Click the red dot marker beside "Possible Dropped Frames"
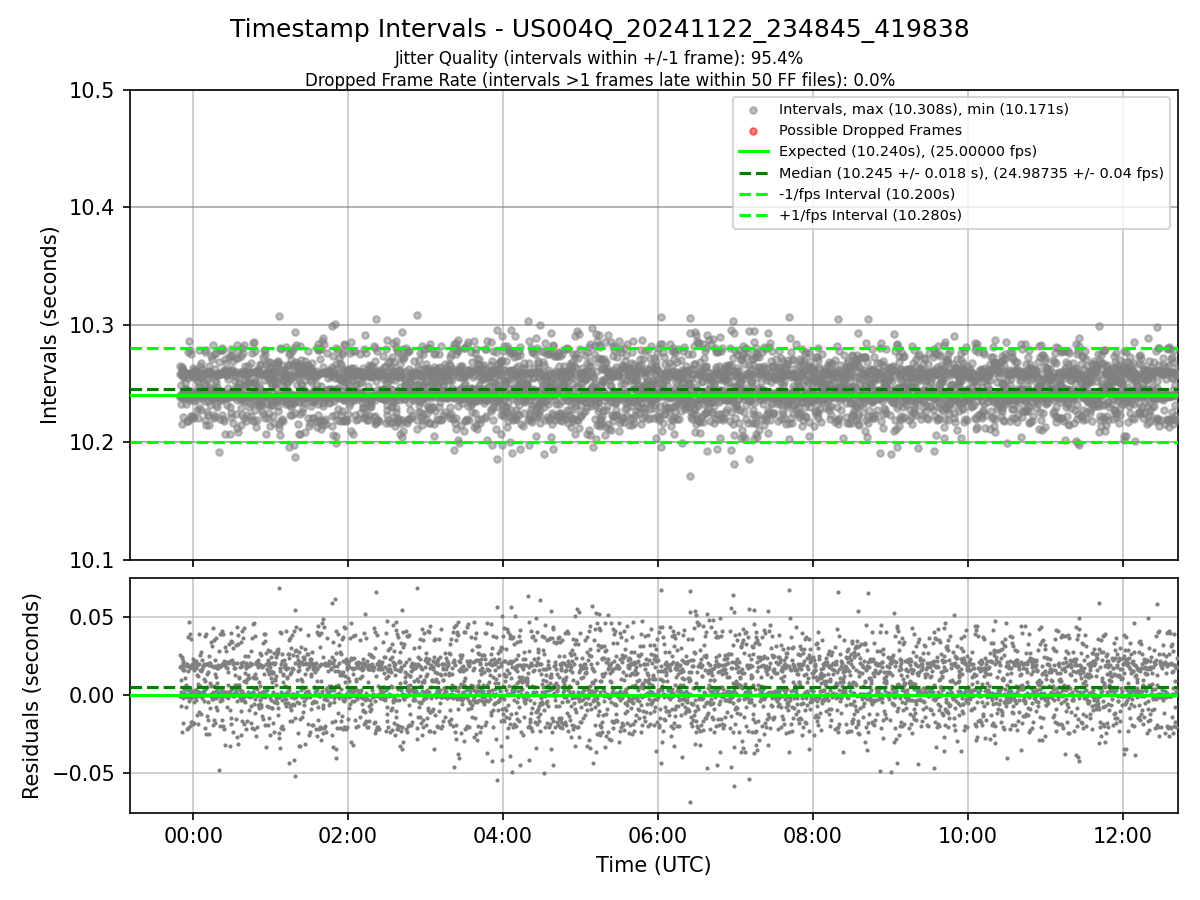 [754, 131]
